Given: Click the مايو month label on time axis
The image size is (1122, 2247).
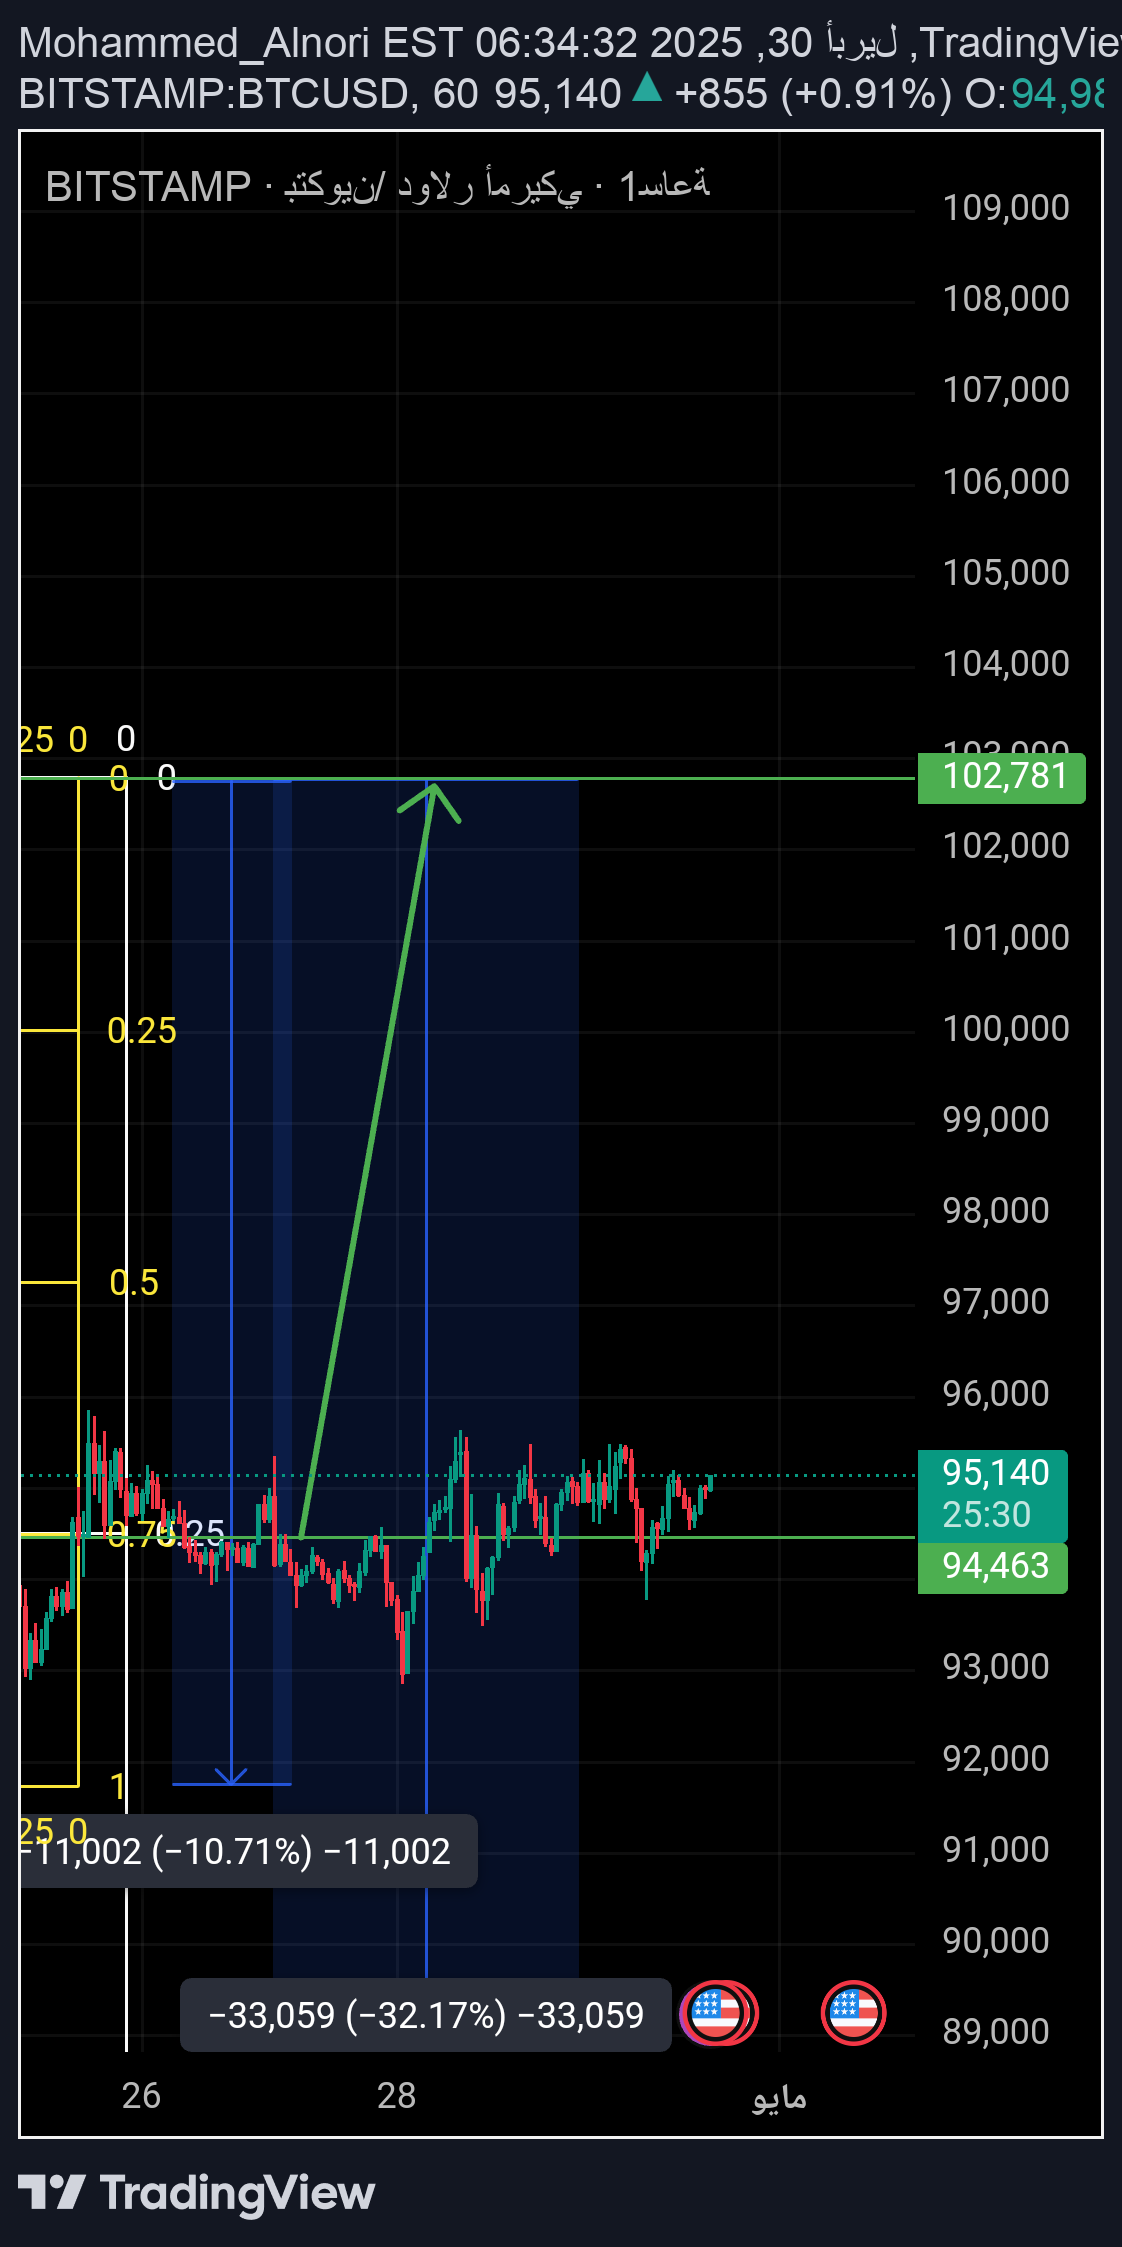Looking at the screenshot, I should click(x=779, y=2097).
